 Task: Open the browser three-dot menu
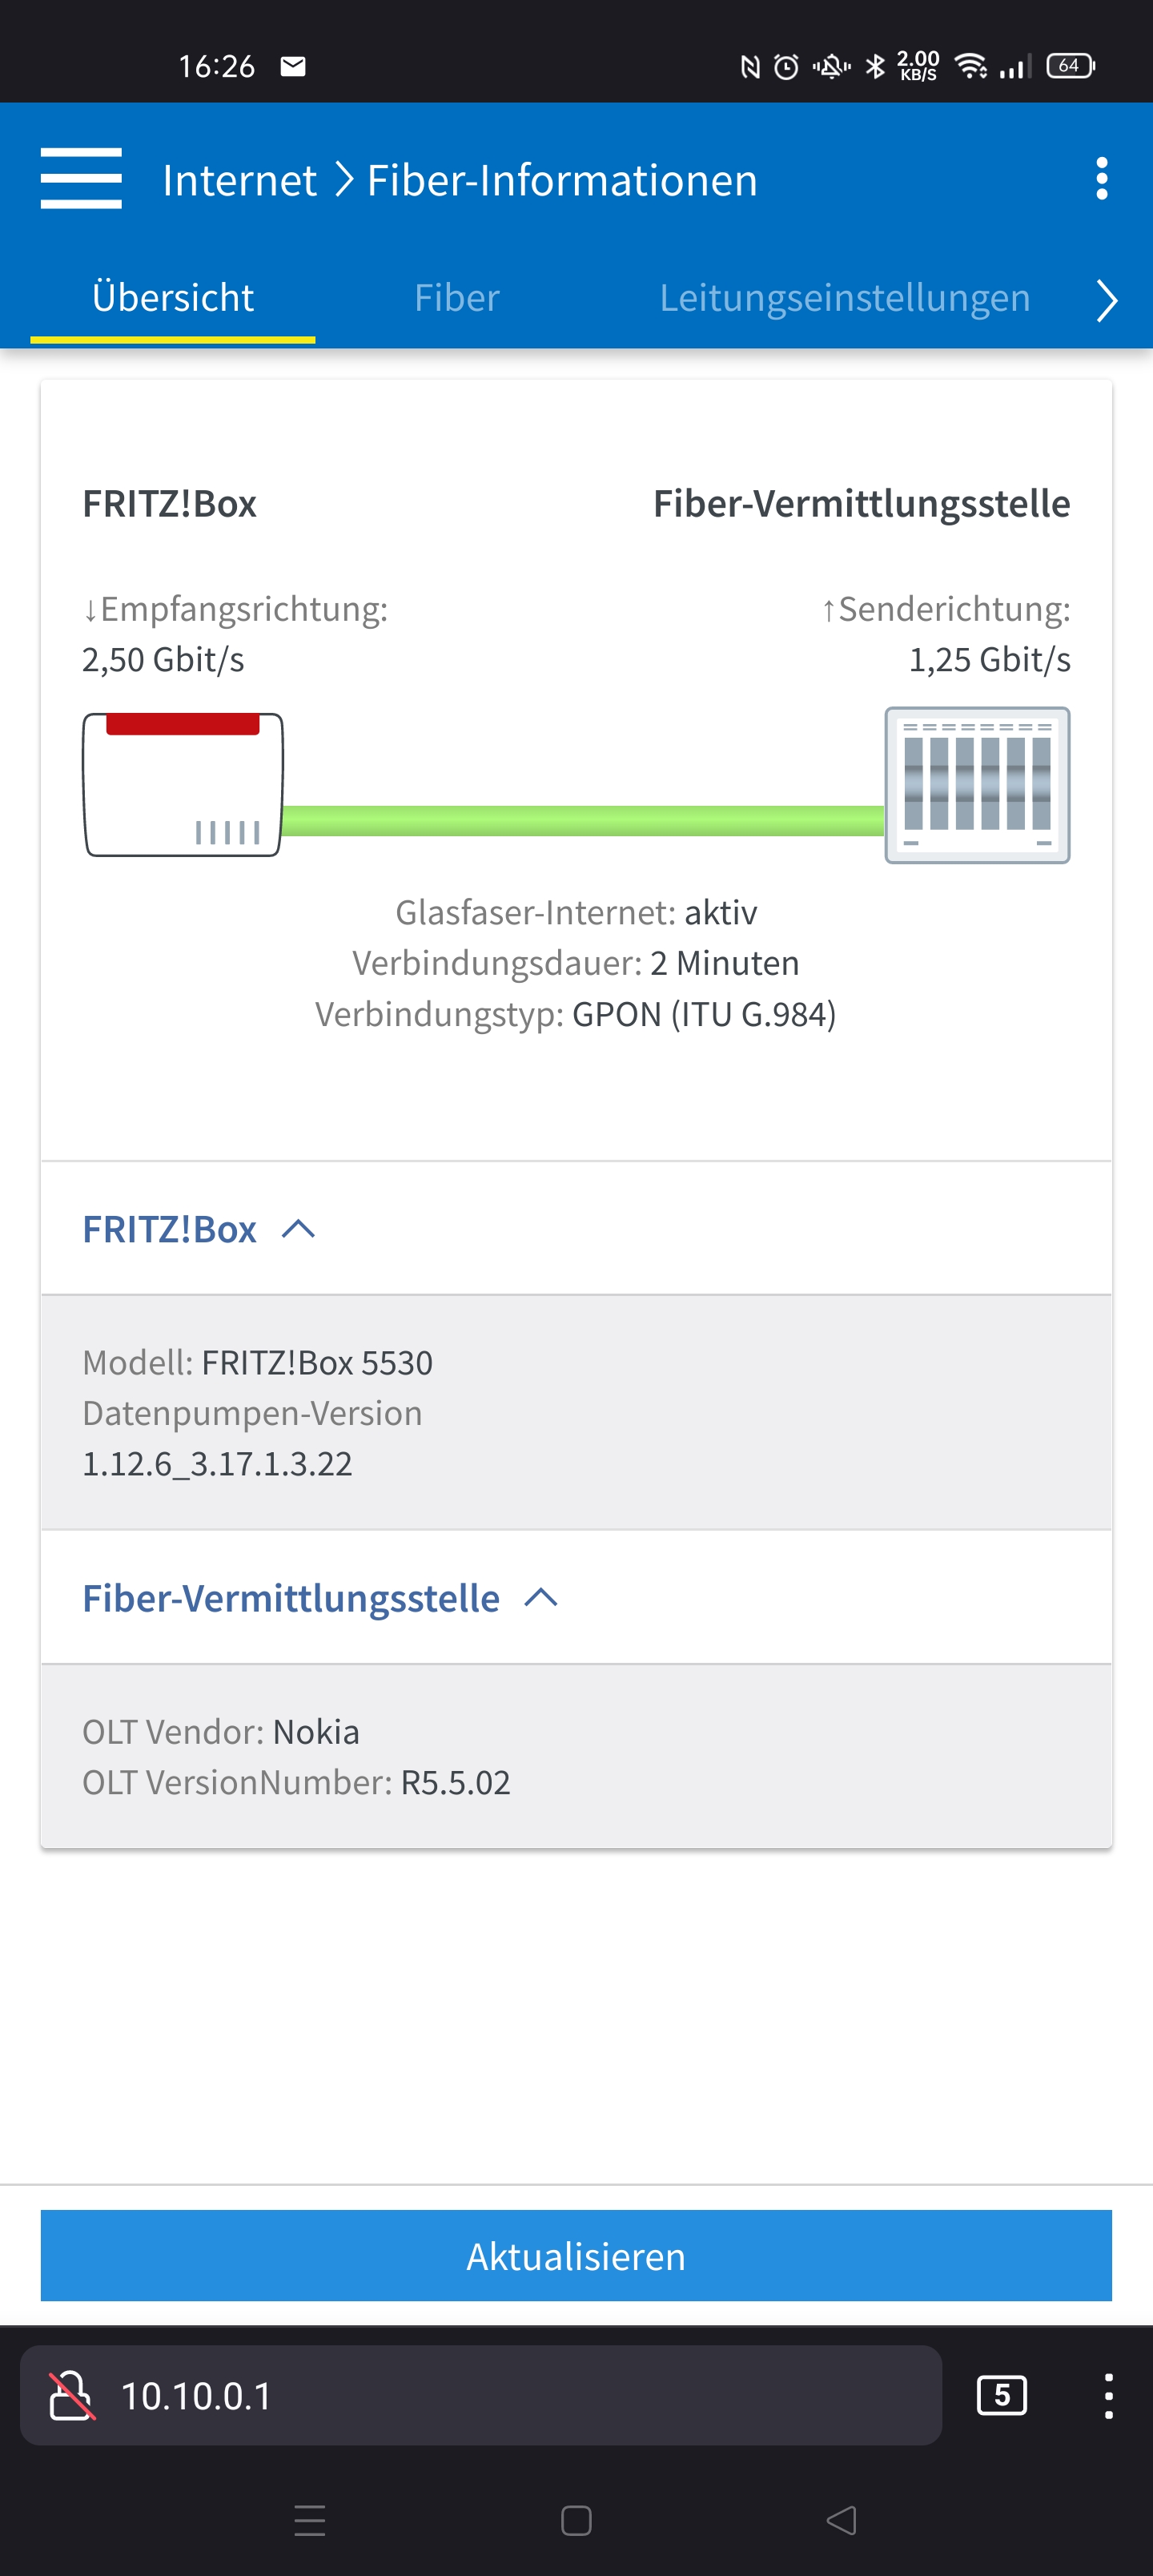click(1108, 2395)
